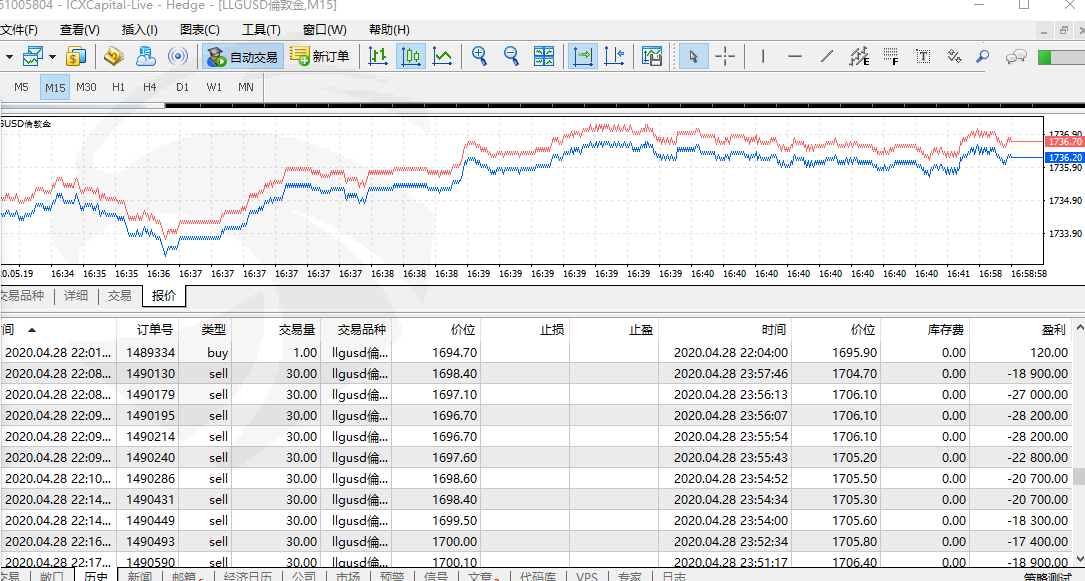Screen dimensions: 1085x581
Task: Click the history table vertical scrollbar
Action: (1078, 476)
